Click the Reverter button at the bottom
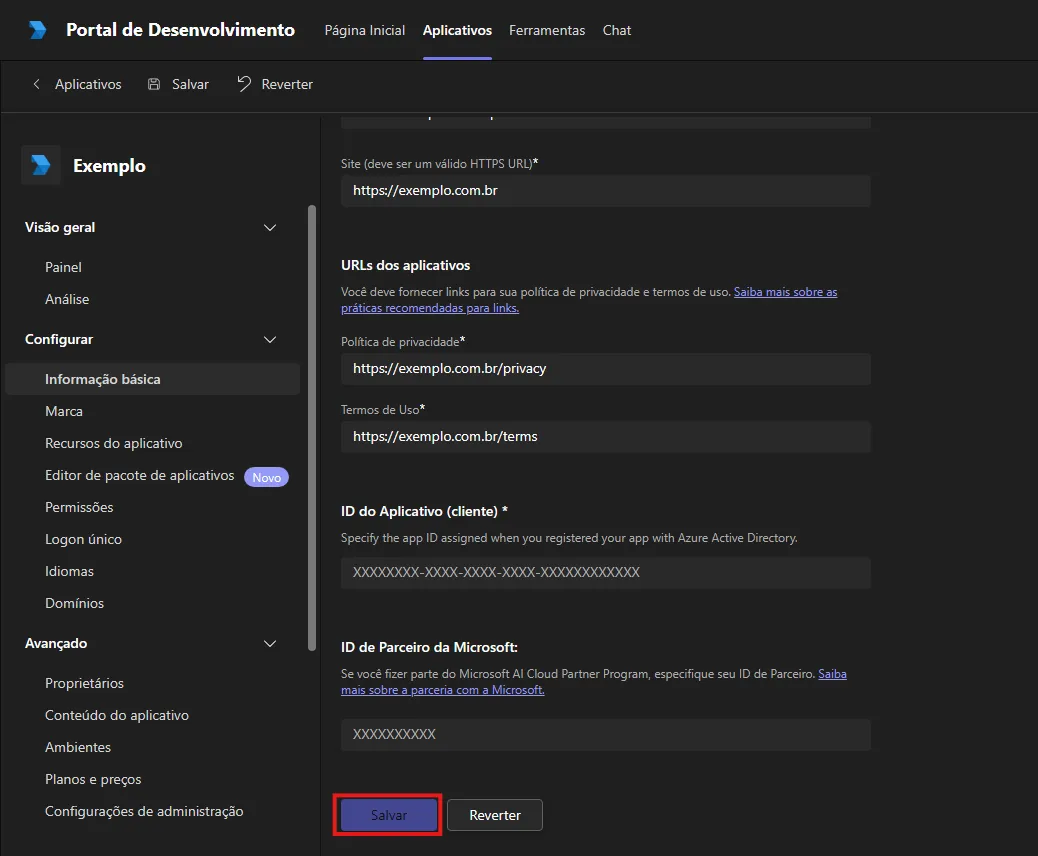Image resolution: width=1038 pixels, height=856 pixels. tap(495, 815)
